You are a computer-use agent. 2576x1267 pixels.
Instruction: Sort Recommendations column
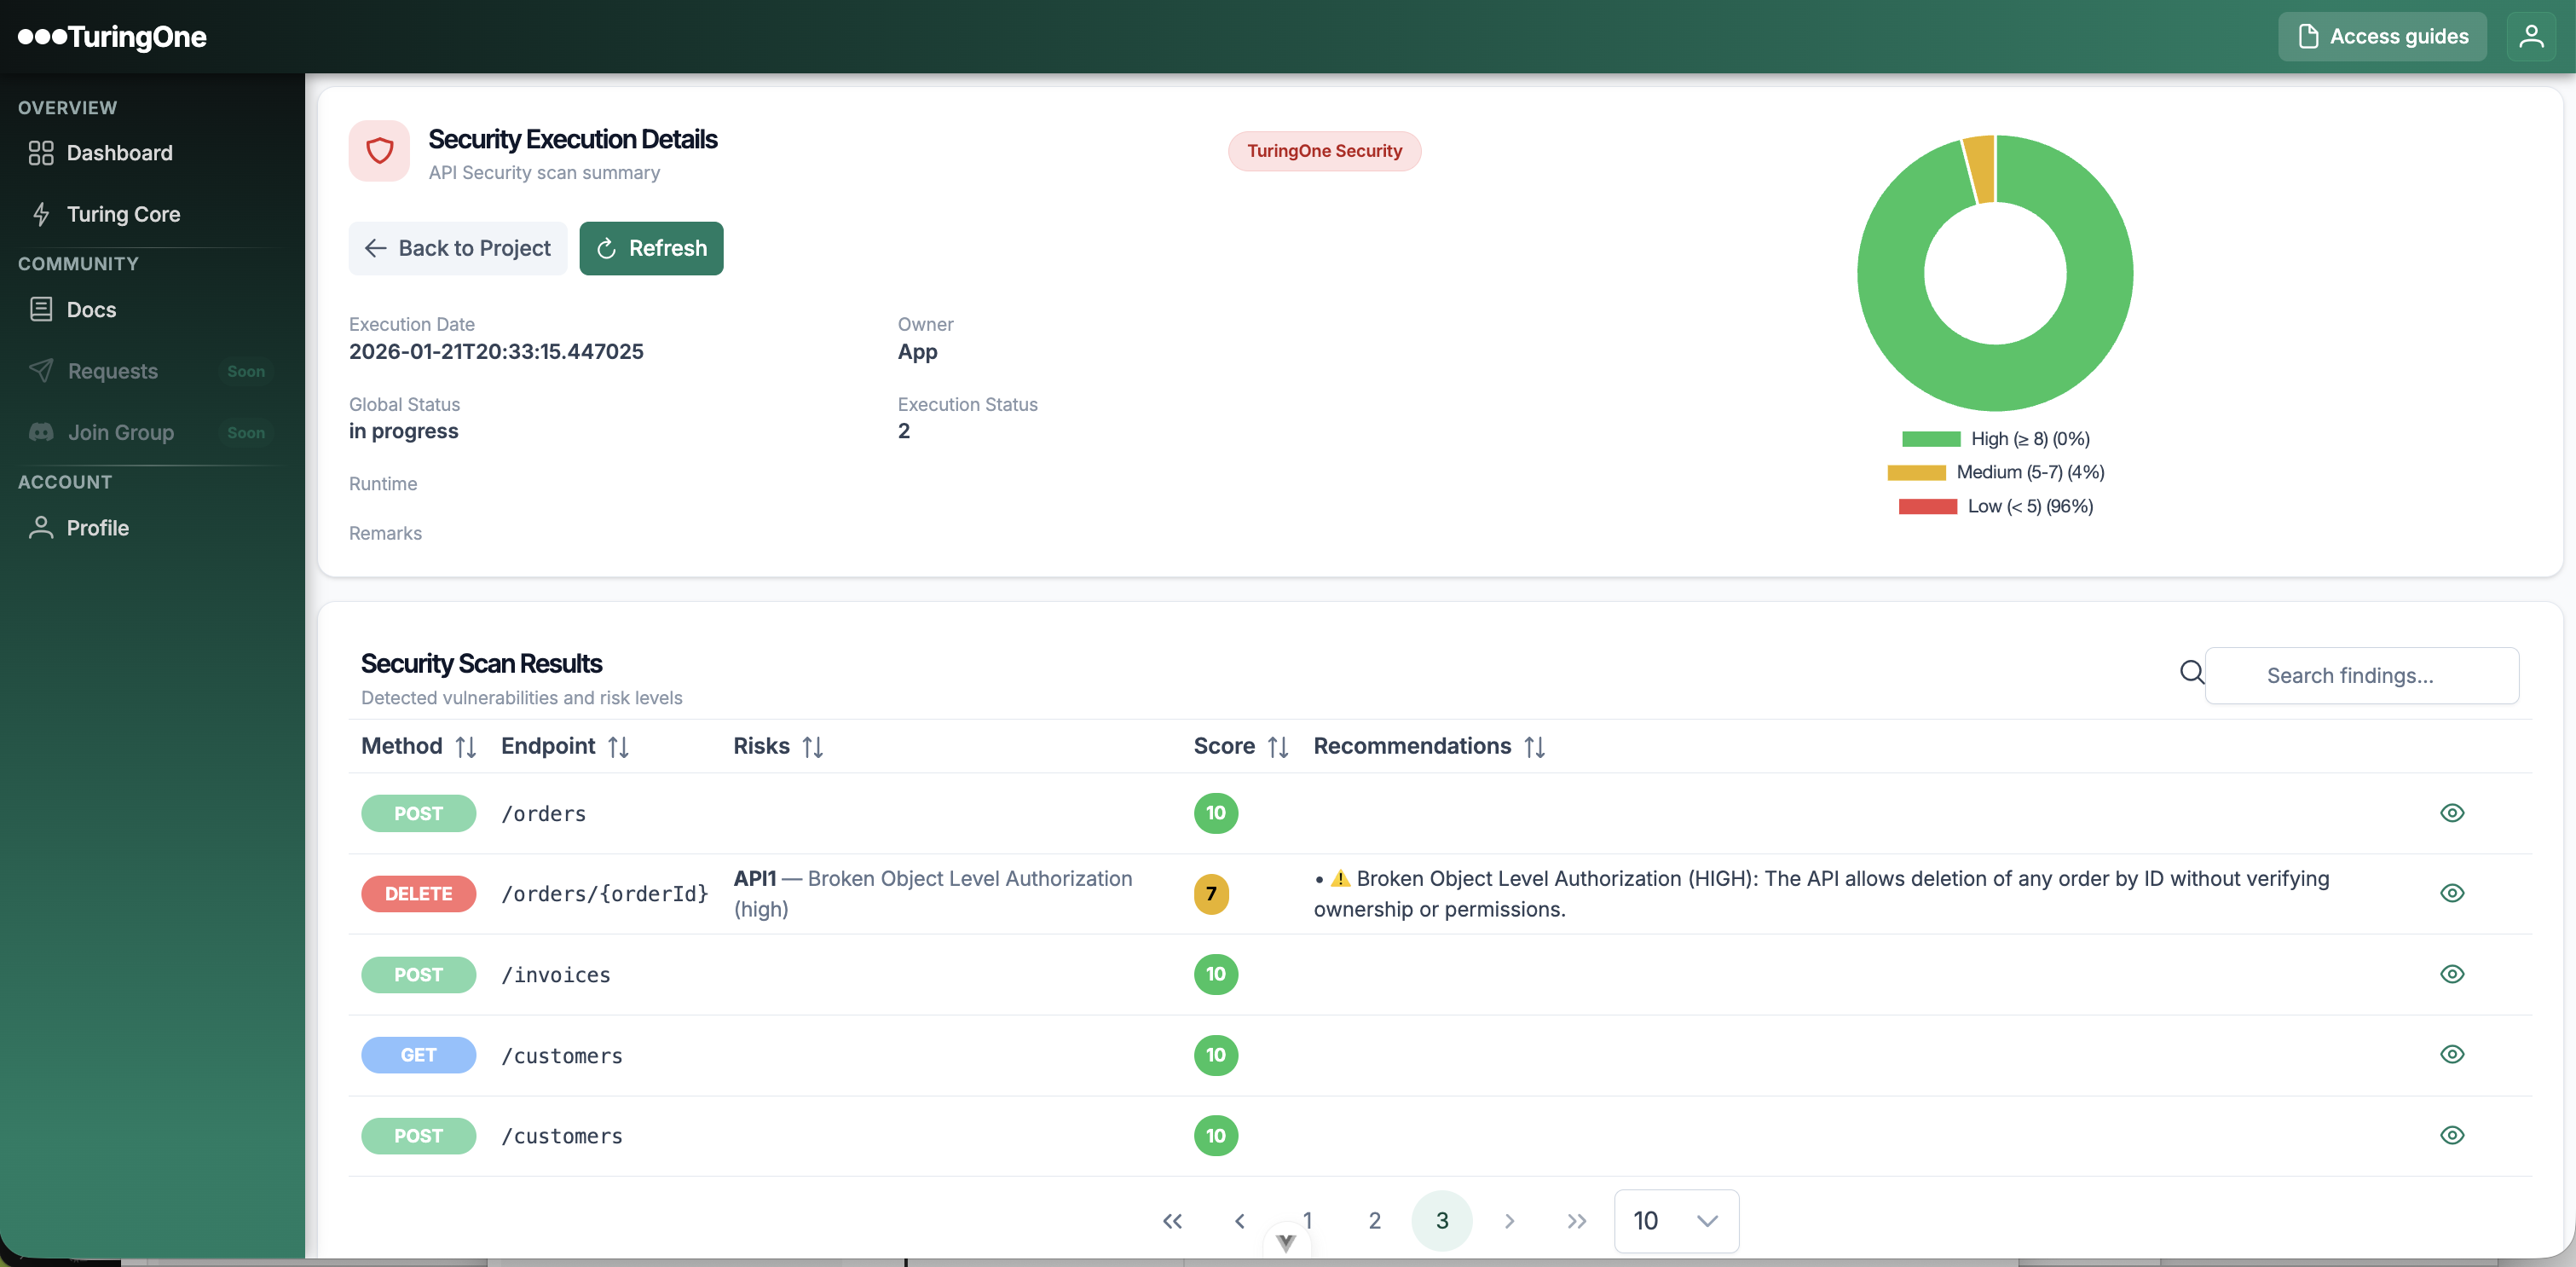coord(1534,747)
